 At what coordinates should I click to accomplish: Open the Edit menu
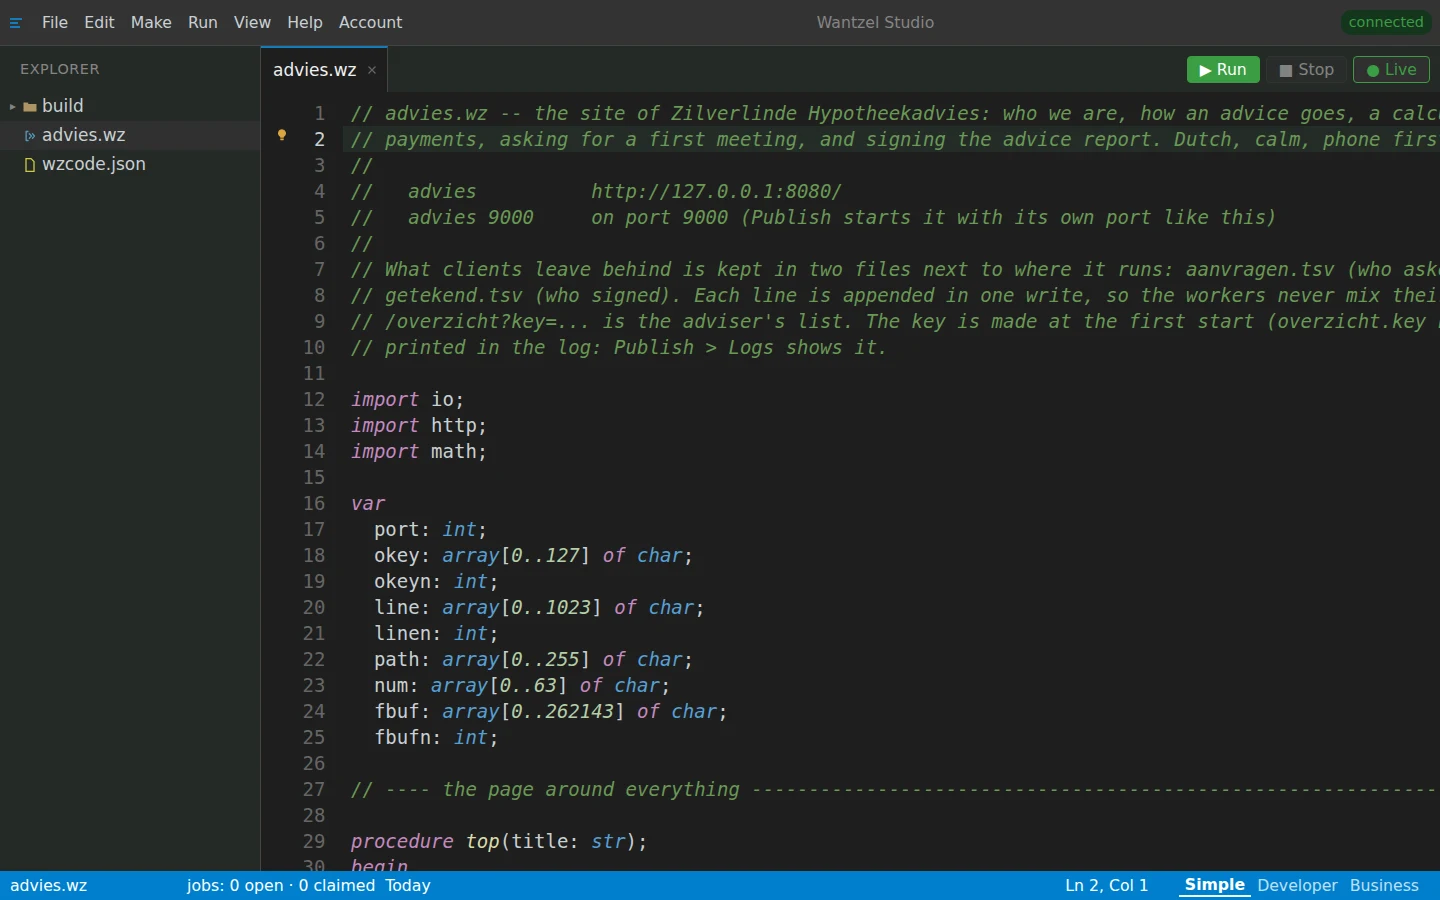click(99, 22)
